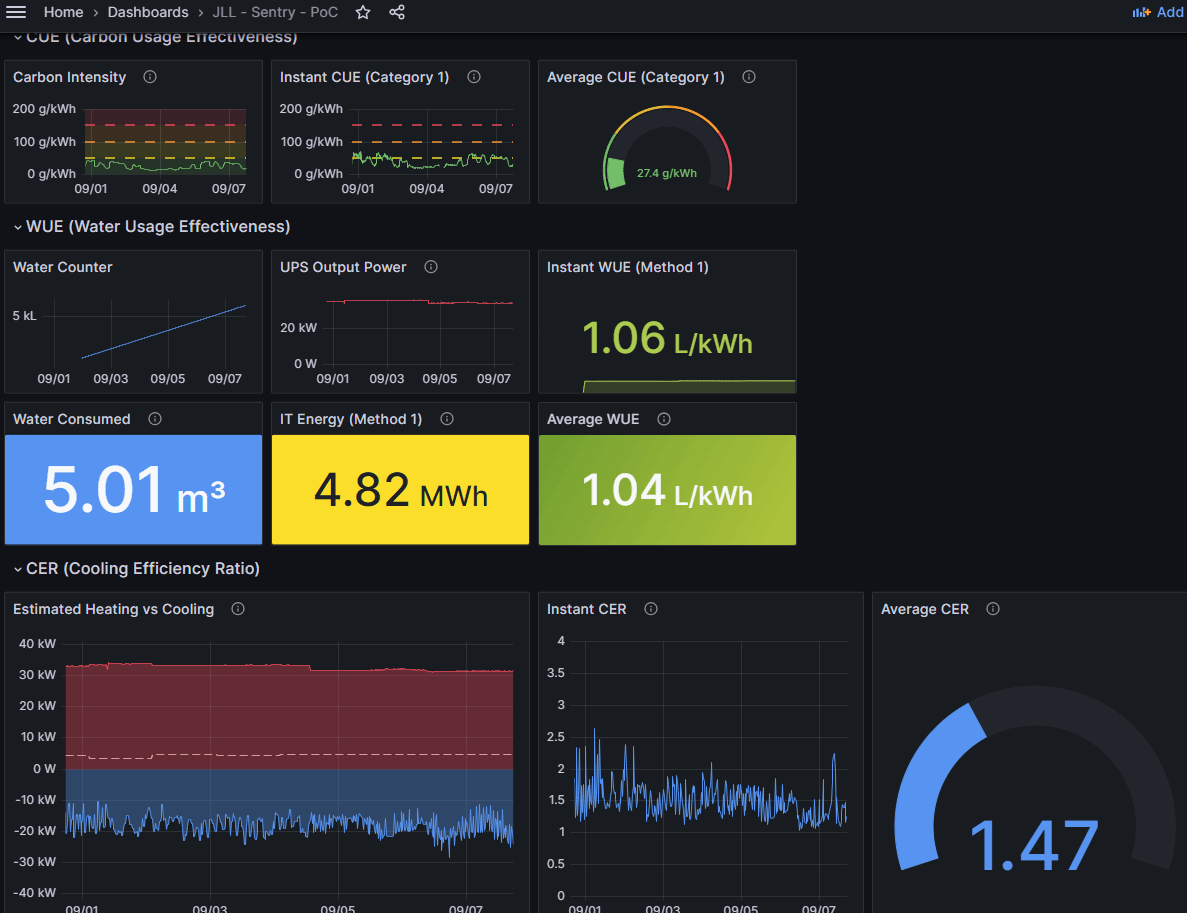Open Instant CUE (Category 1) panel title
Screen dimensions: 1187x913
[x=364, y=77]
